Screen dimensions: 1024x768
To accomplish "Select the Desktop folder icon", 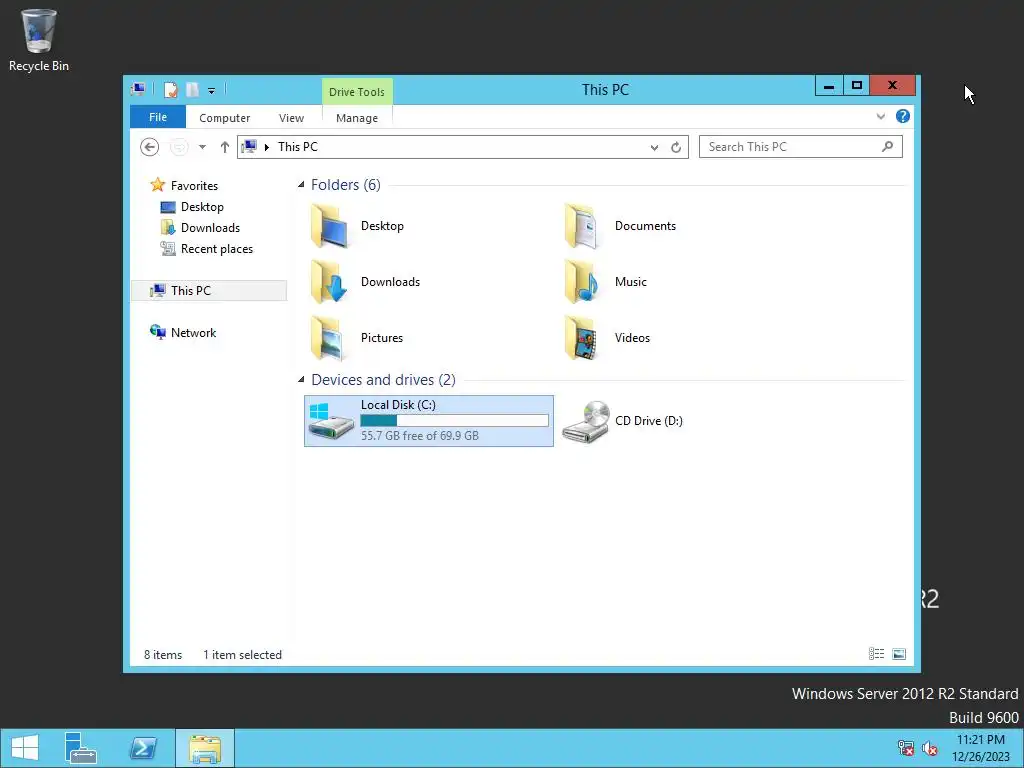I will [330, 226].
